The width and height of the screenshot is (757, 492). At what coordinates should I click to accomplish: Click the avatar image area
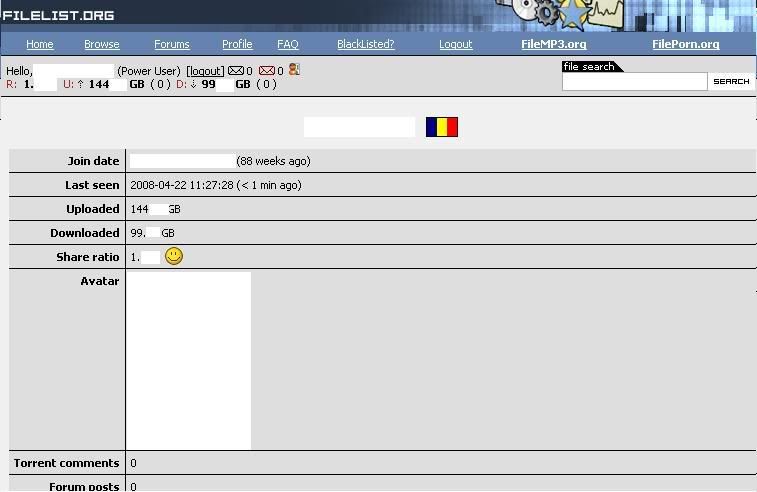tap(188, 360)
